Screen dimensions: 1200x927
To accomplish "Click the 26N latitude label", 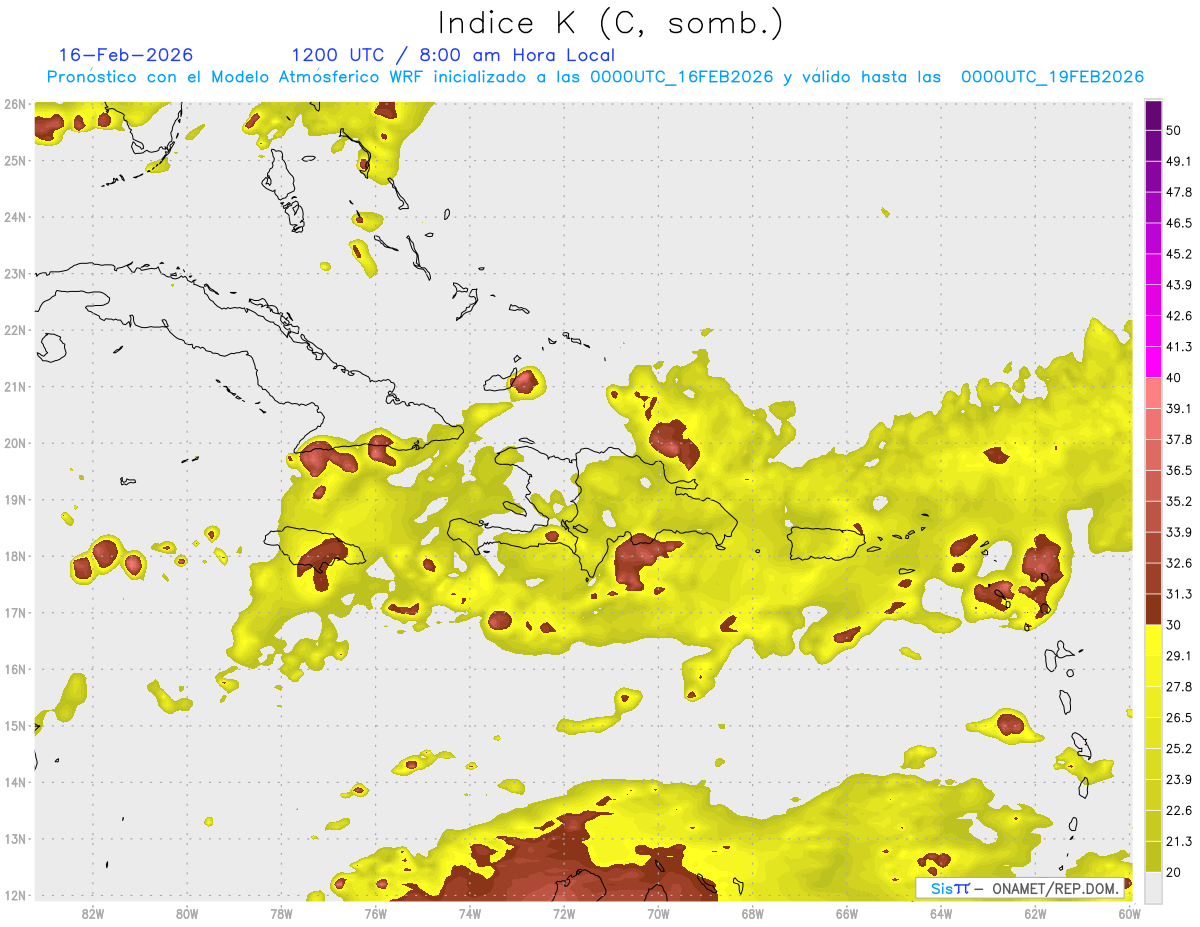I will pos(15,104).
